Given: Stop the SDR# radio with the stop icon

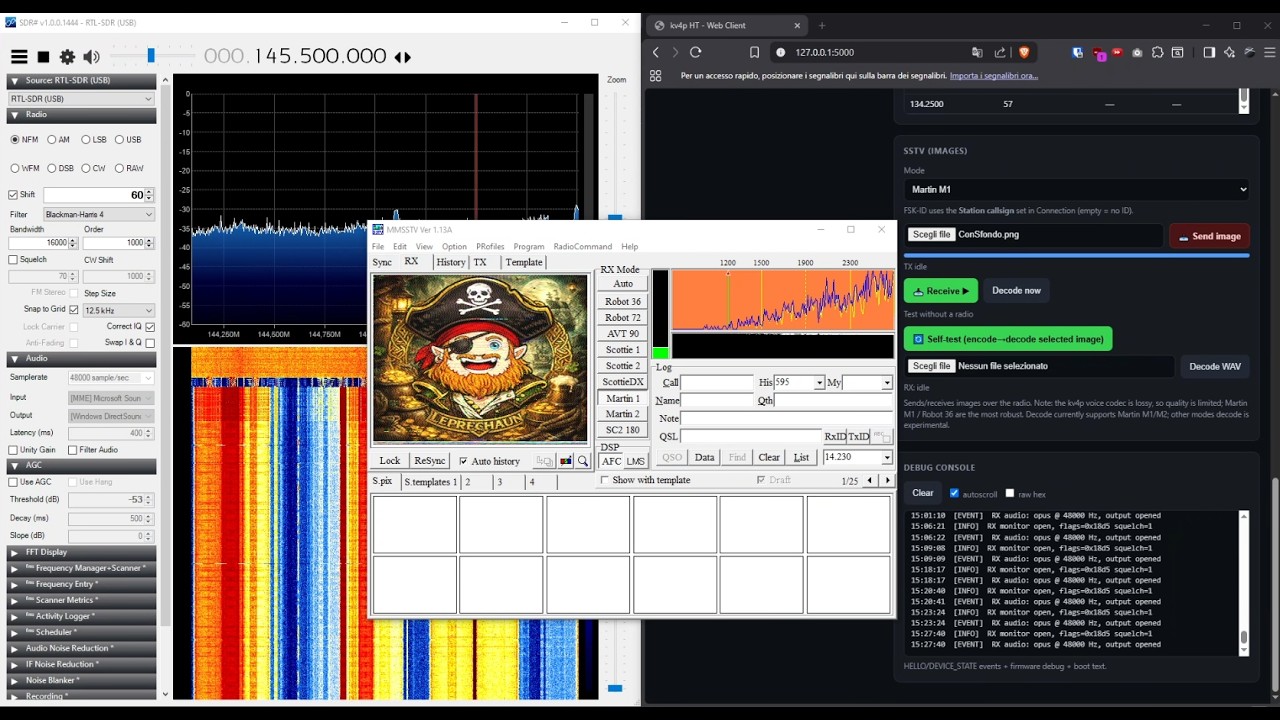Looking at the screenshot, I should coord(44,57).
